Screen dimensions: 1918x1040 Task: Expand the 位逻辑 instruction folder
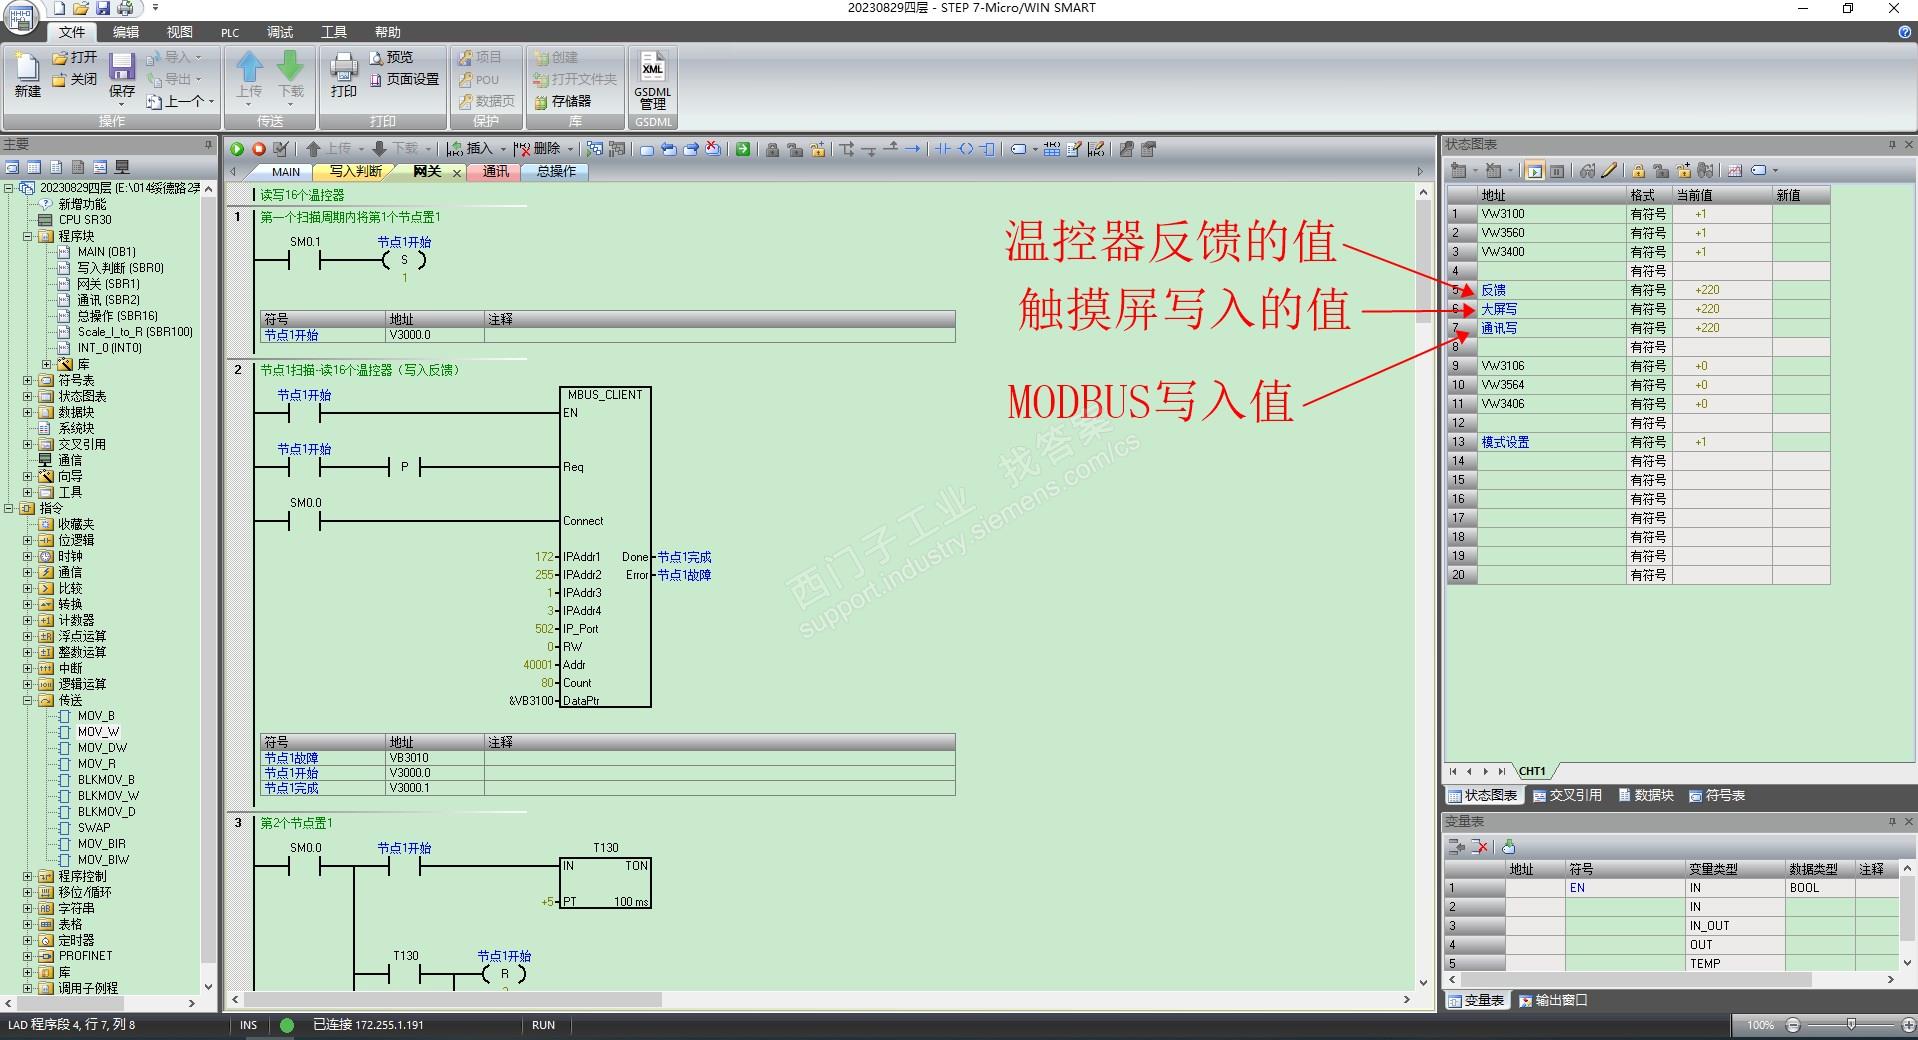coord(28,540)
